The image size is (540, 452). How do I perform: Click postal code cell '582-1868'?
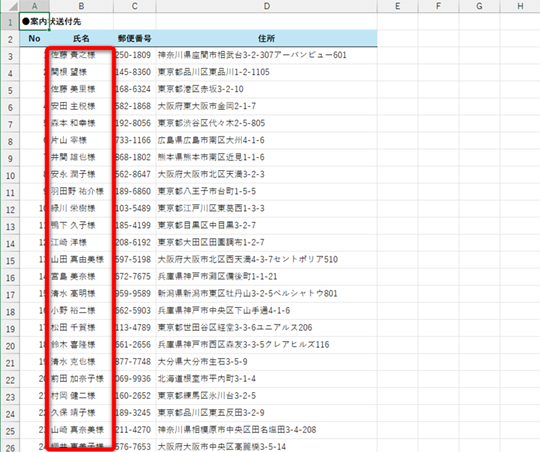135,106
